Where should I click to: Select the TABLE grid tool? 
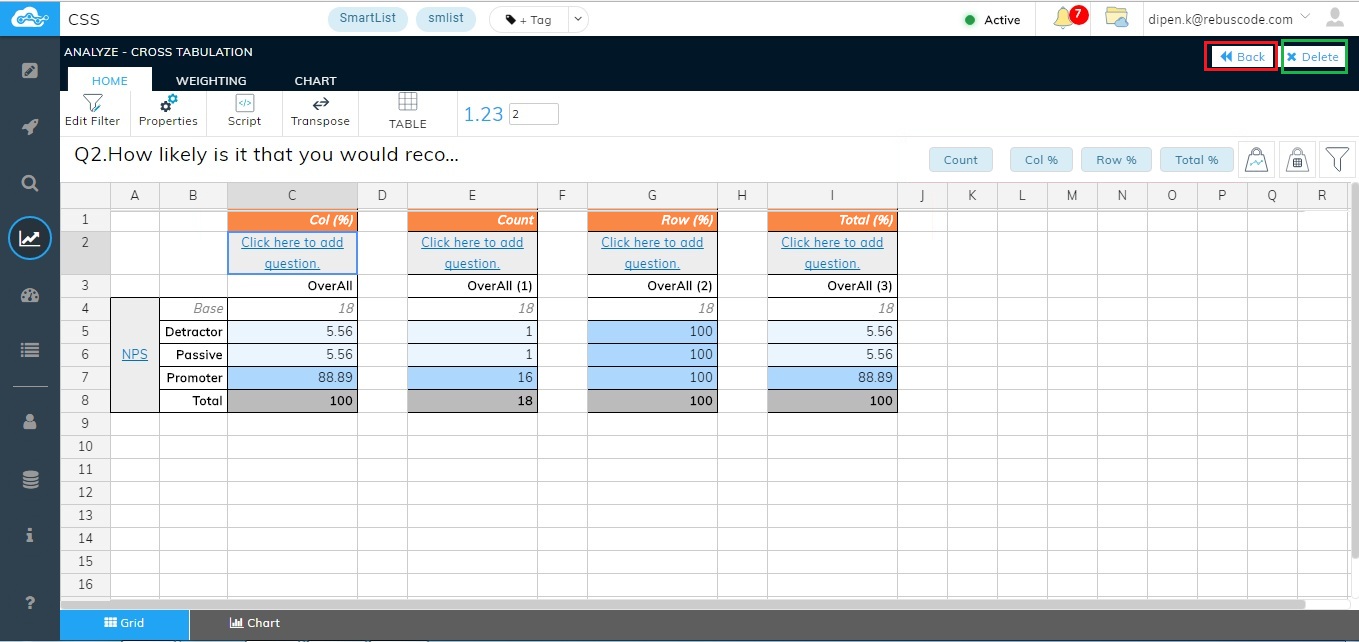pos(408,111)
